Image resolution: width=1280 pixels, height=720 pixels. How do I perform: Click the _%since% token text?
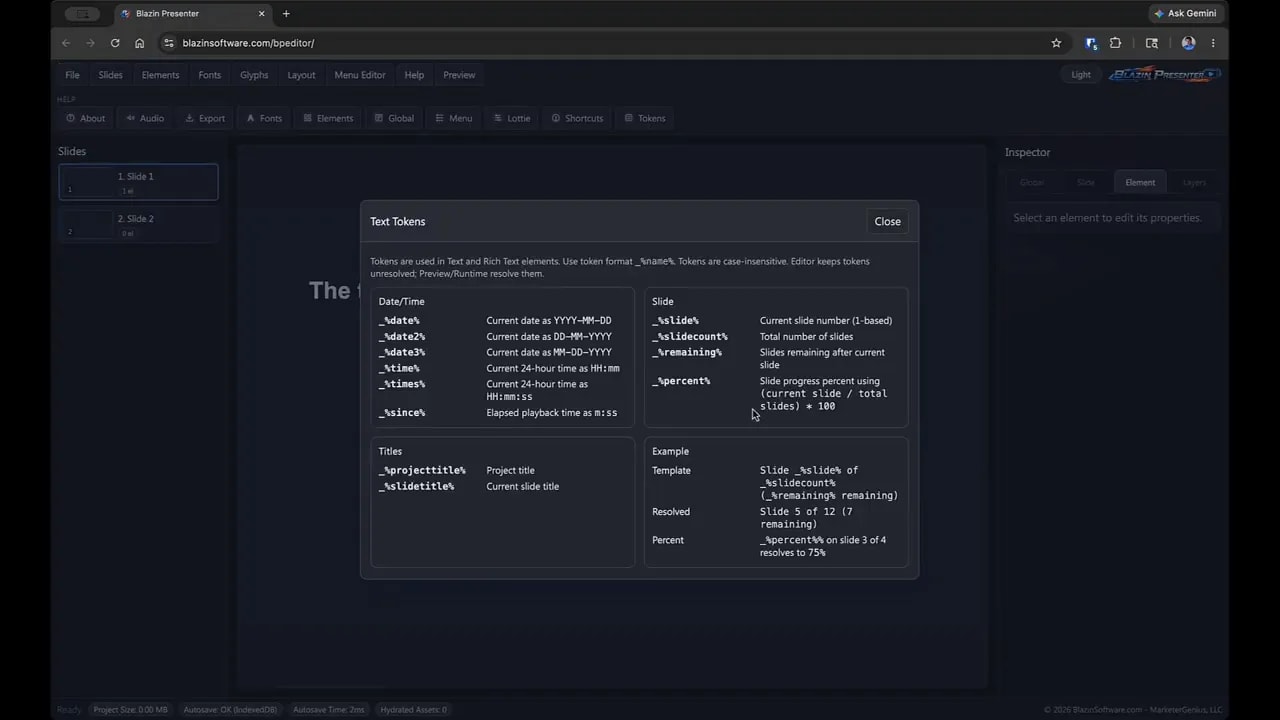(x=402, y=413)
